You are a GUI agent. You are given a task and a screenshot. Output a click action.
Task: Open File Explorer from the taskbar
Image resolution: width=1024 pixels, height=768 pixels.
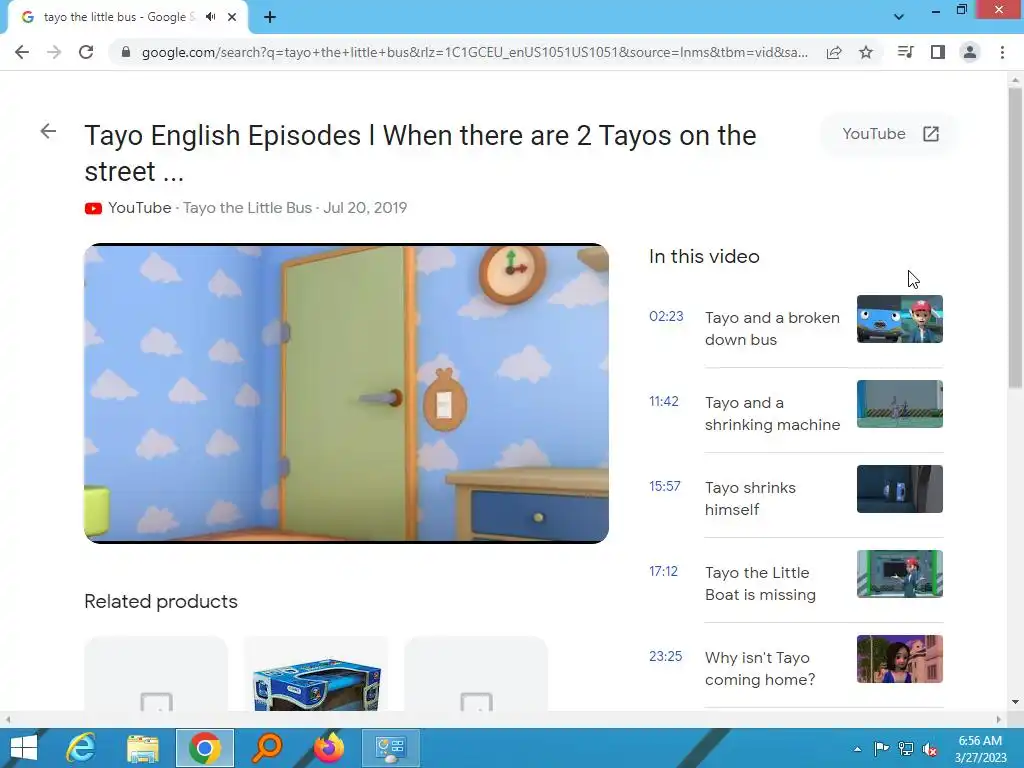click(143, 748)
